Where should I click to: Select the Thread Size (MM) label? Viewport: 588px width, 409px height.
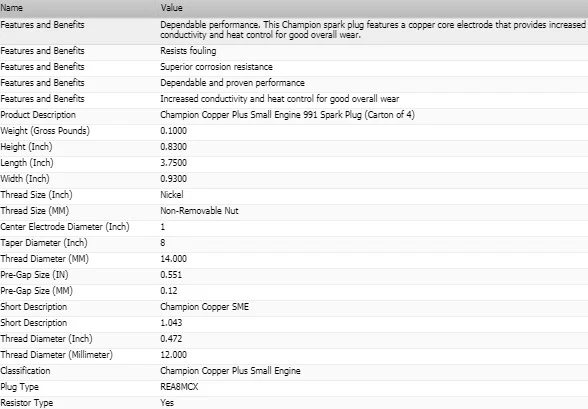click(34, 211)
